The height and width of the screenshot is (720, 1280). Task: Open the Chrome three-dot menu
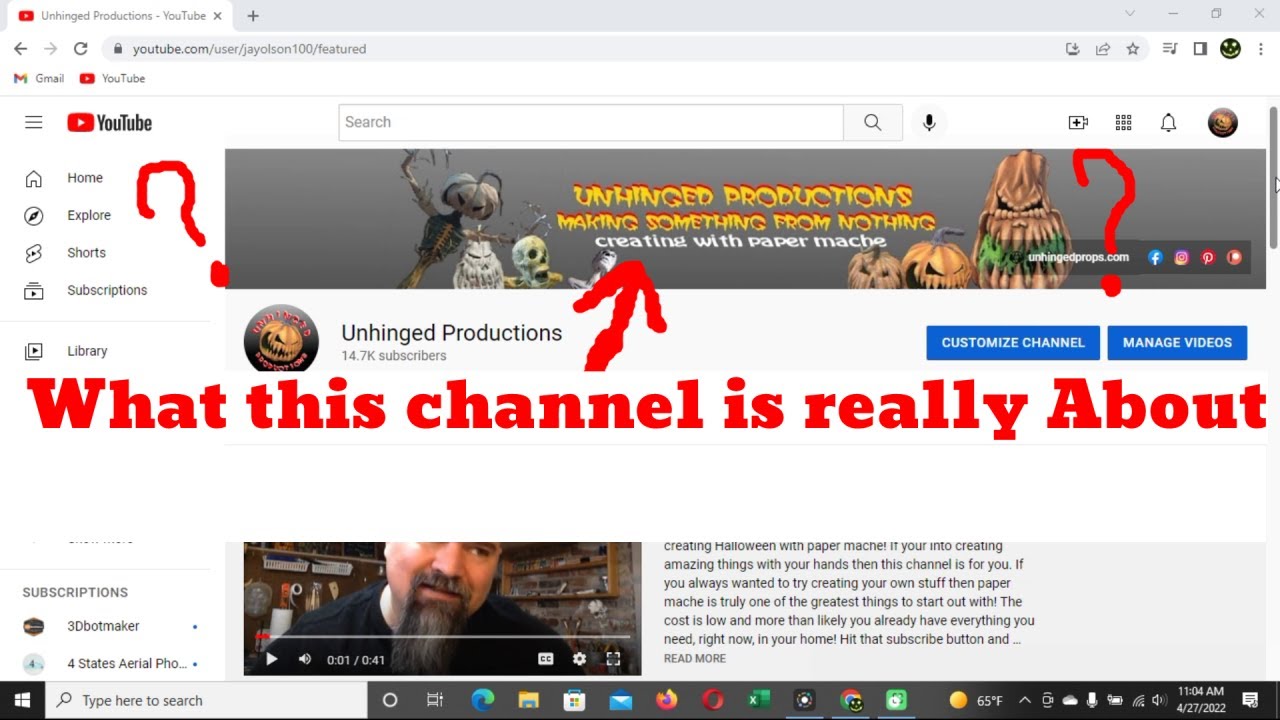[x=1260, y=49]
